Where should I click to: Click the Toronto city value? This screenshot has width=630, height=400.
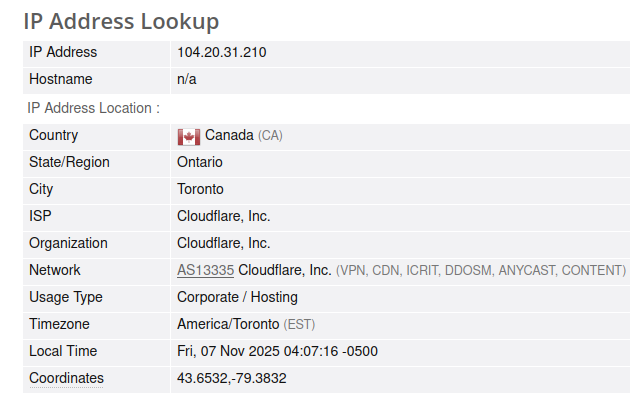[x=200, y=189]
